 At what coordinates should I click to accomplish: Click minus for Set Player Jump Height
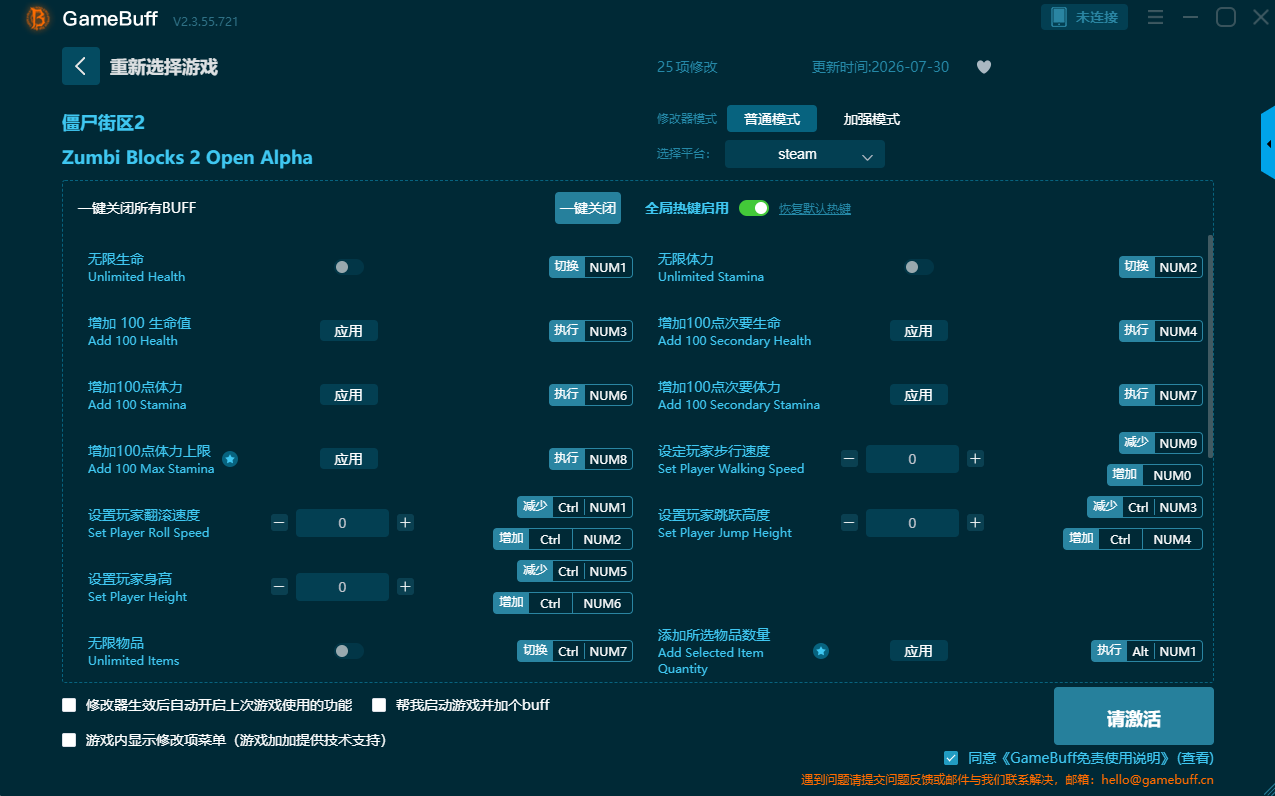[849, 523]
